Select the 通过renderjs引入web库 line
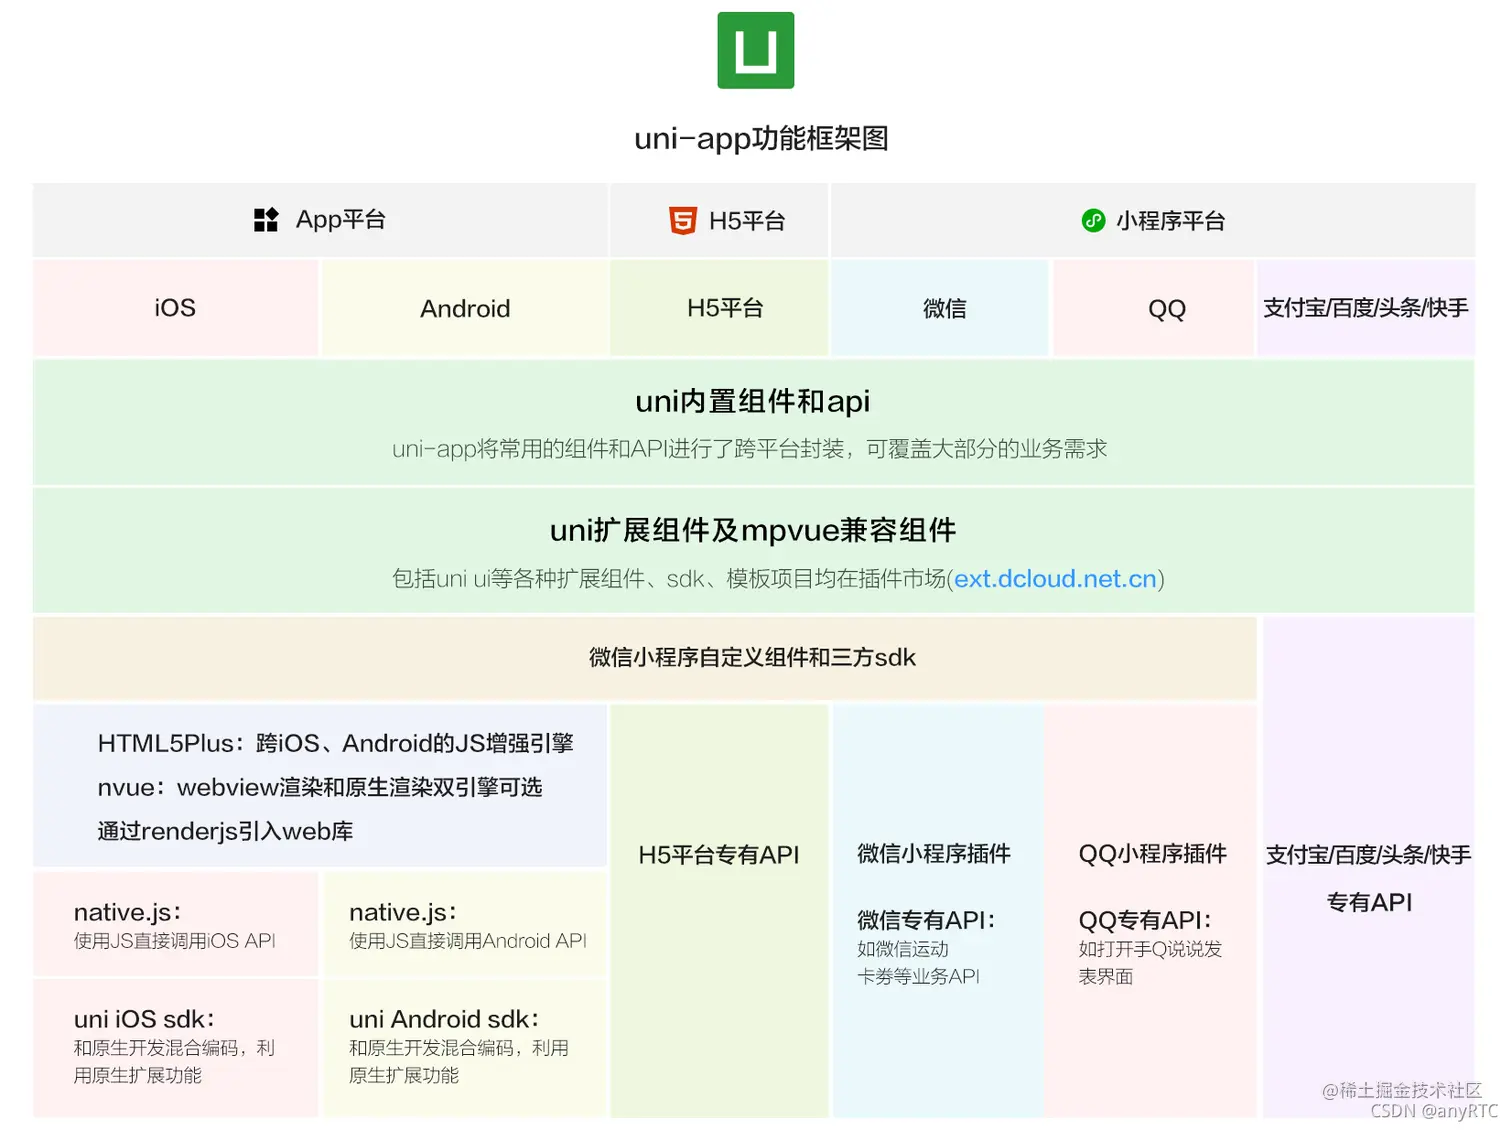Screen dimensions: 1512x1130 click(x=225, y=831)
